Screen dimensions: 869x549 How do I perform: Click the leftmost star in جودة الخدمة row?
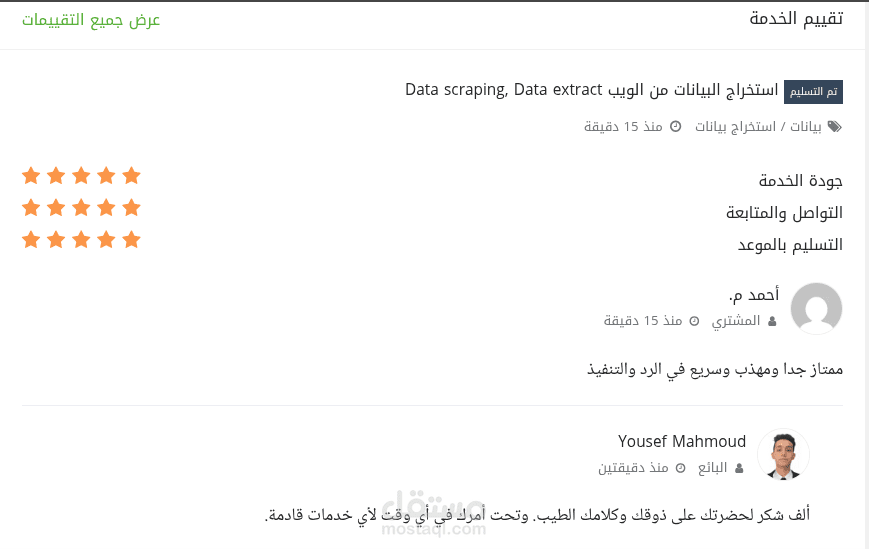[31, 176]
